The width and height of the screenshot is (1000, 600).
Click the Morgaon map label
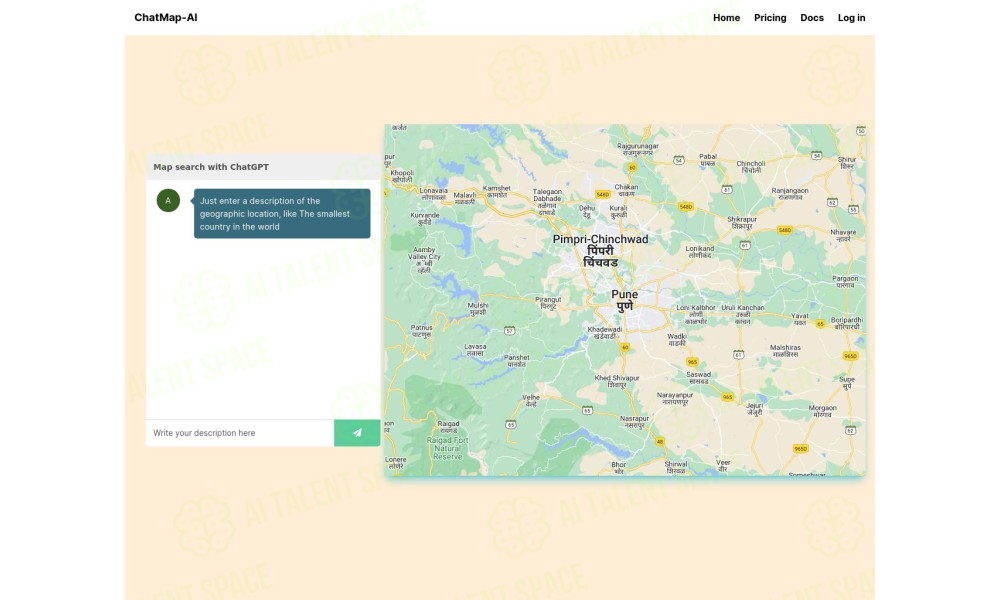[822, 411]
